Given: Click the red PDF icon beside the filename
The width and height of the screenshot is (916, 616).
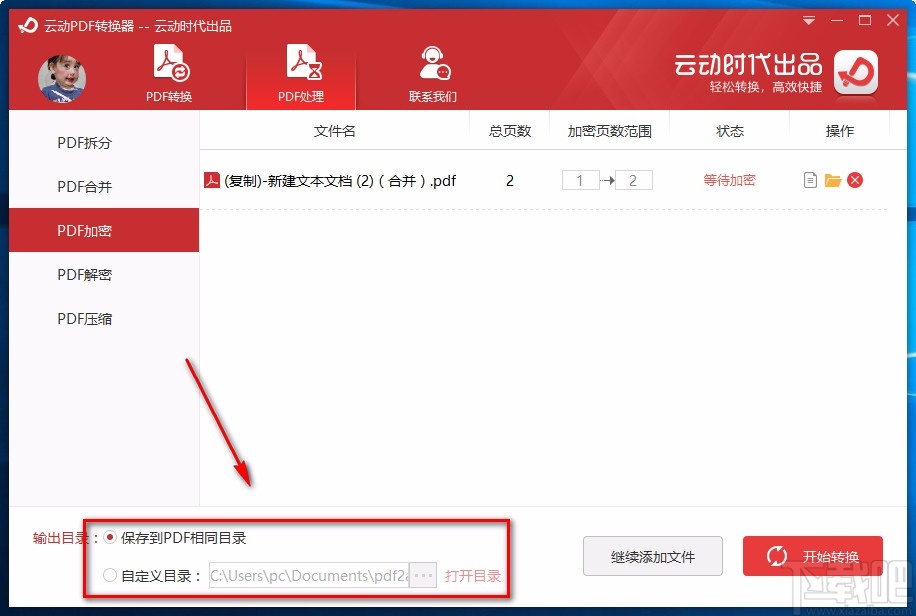Looking at the screenshot, I should click(211, 180).
